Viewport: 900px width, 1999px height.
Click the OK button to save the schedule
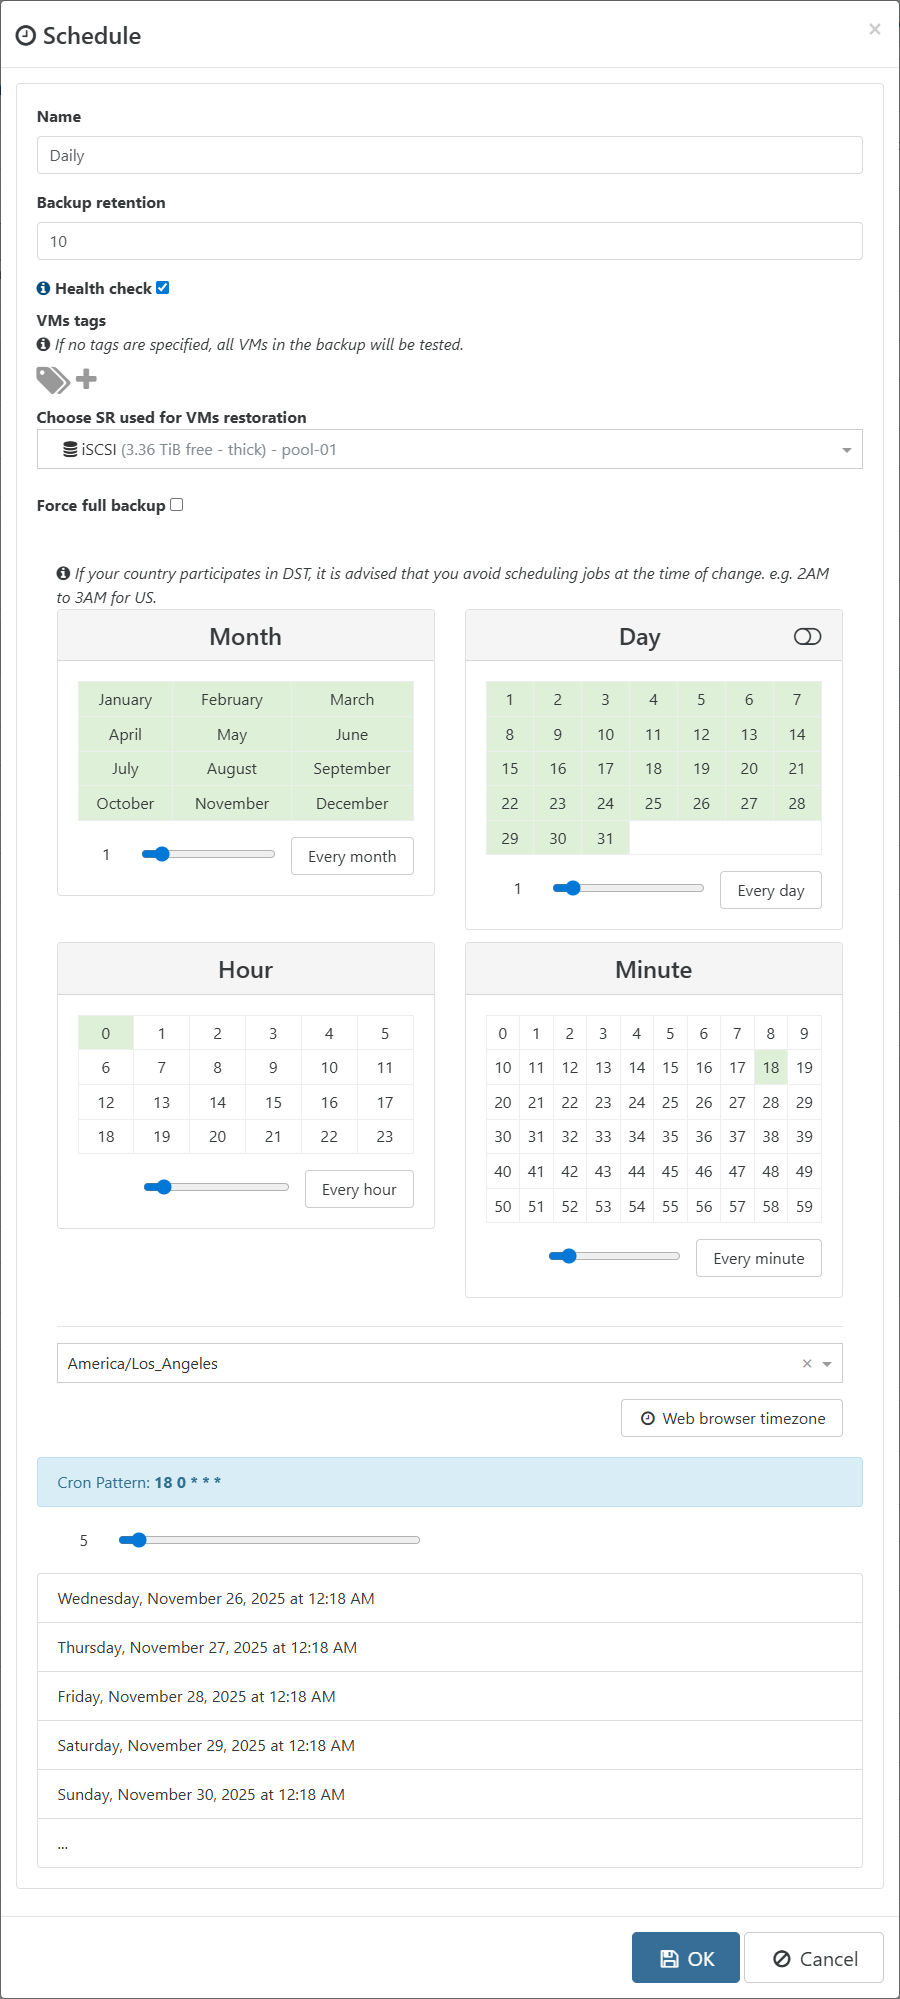point(686,1959)
